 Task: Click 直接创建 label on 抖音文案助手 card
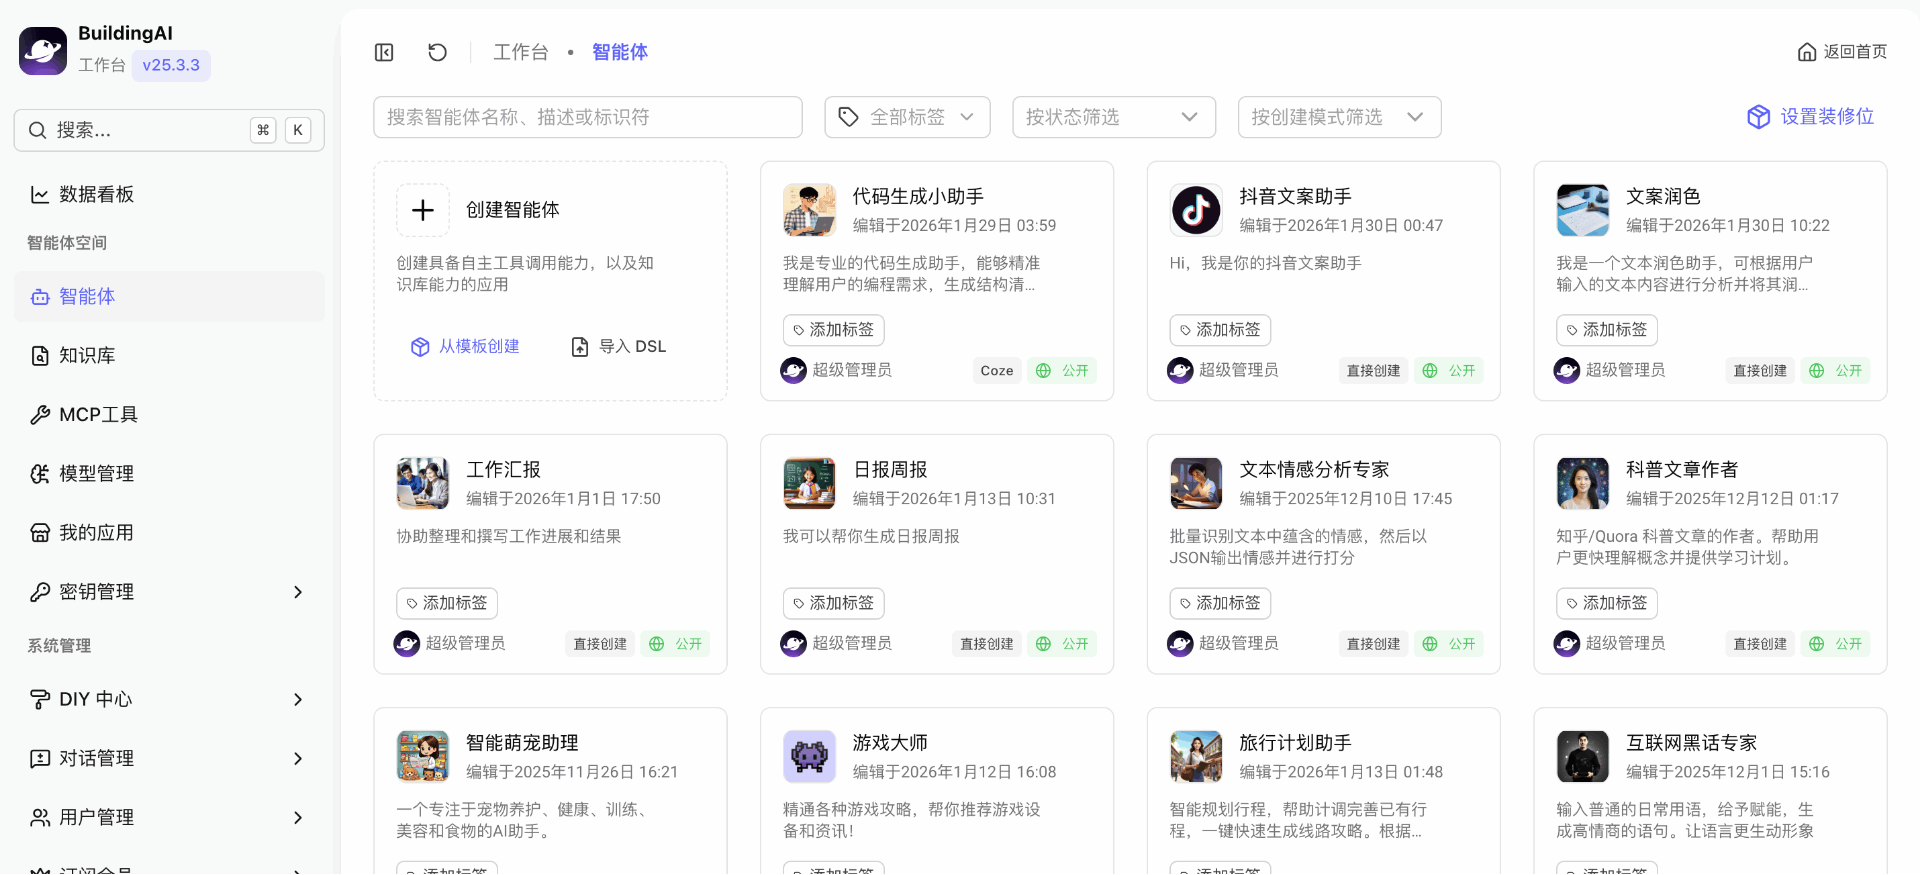point(1373,371)
